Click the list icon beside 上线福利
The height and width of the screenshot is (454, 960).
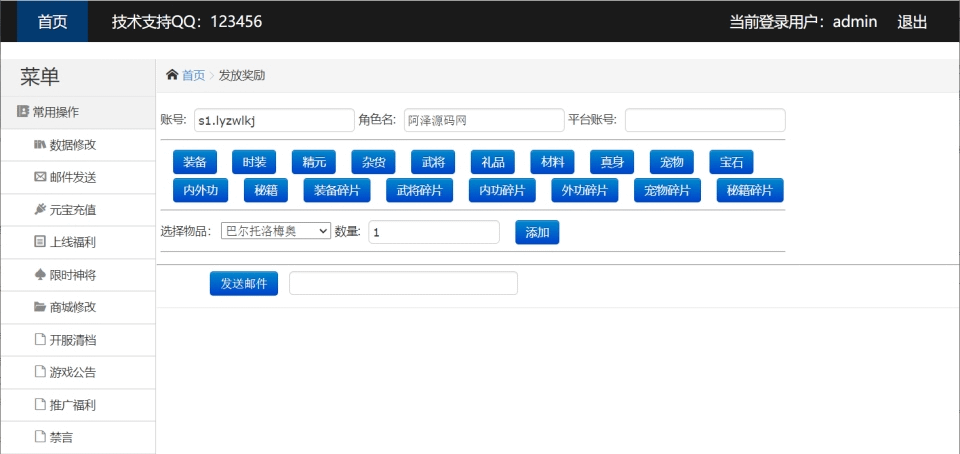[40, 242]
